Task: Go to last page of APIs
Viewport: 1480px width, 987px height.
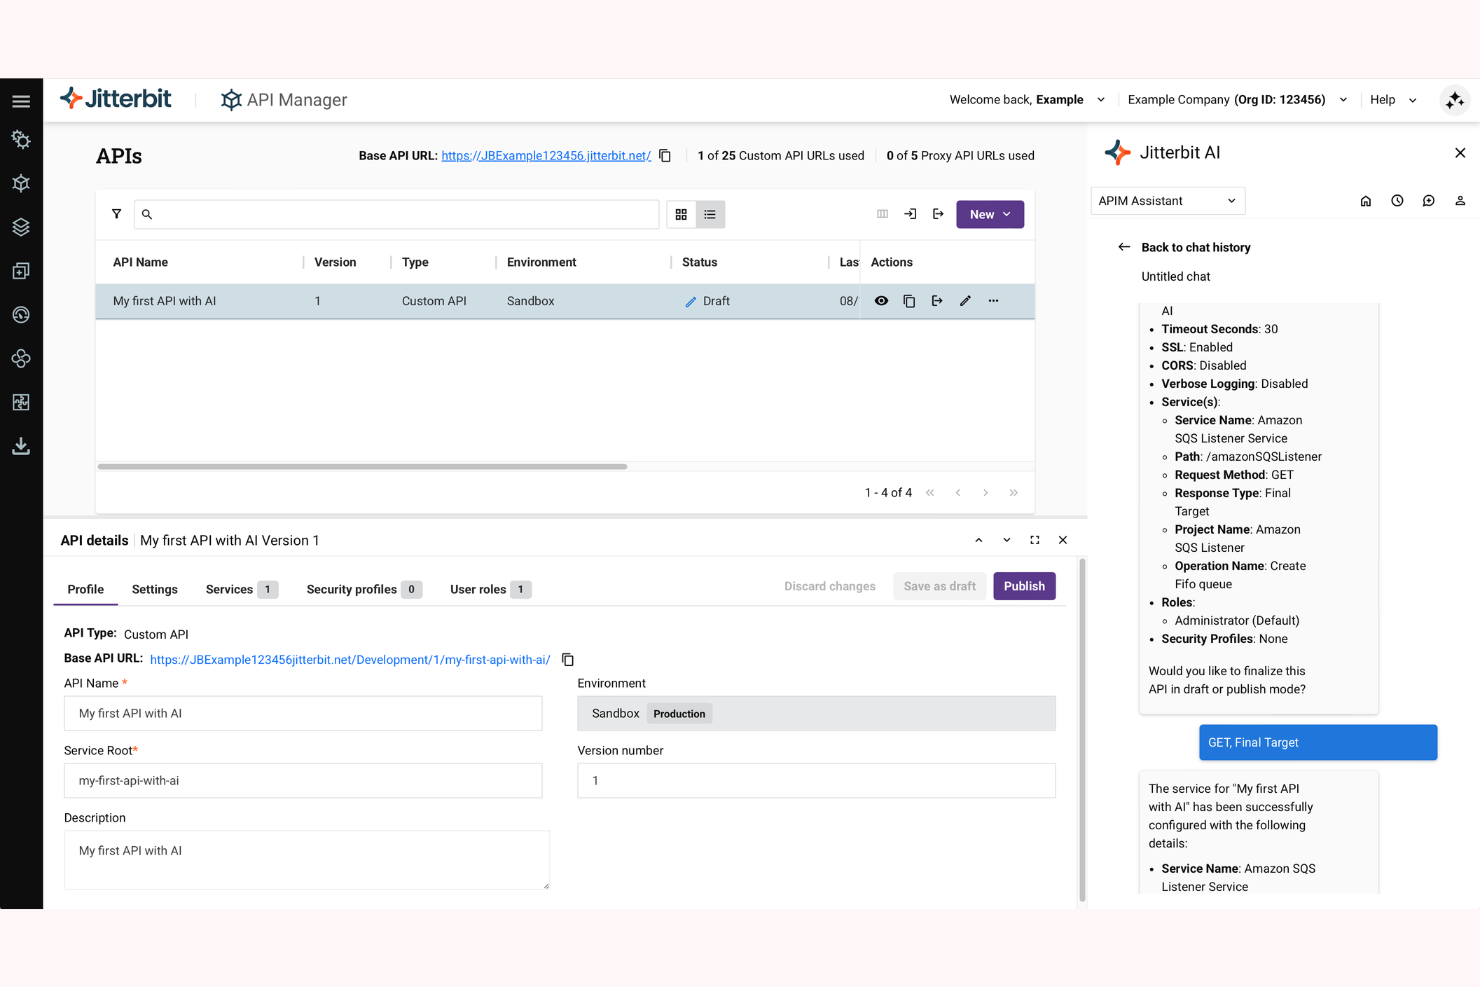Action: pyautogui.click(x=1013, y=493)
